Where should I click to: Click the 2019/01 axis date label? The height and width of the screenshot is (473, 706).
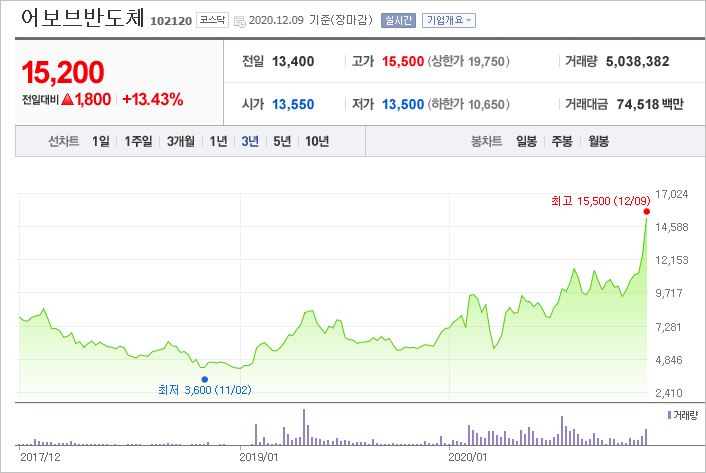click(x=259, y=457)
